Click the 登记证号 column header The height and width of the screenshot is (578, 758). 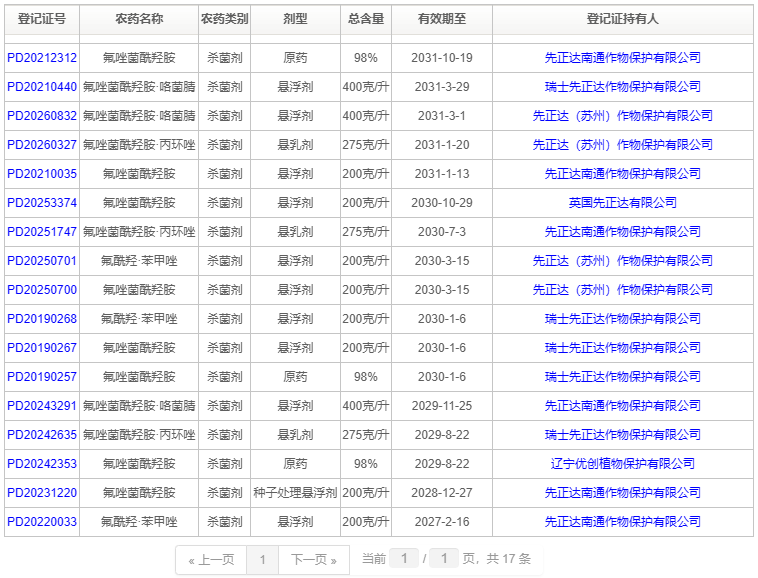point(42,19)
